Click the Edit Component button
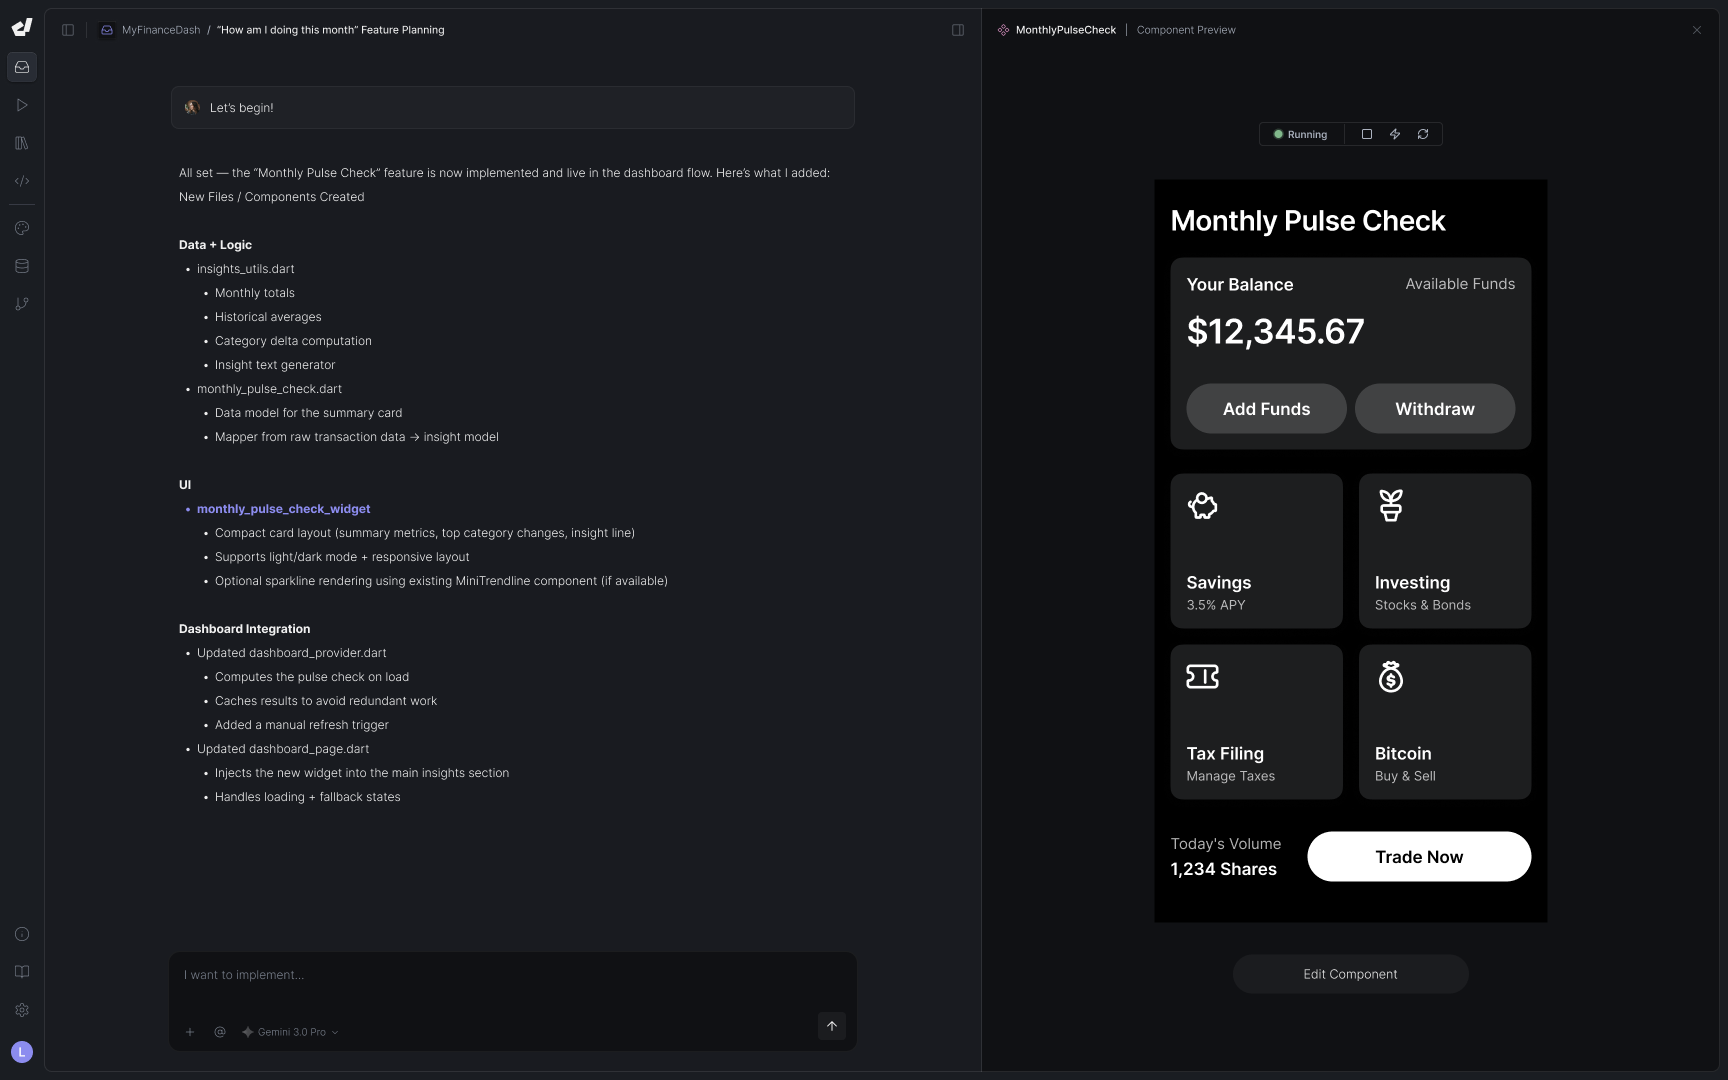This screenshot has height=1080, width=1728. click(1350, 974)
